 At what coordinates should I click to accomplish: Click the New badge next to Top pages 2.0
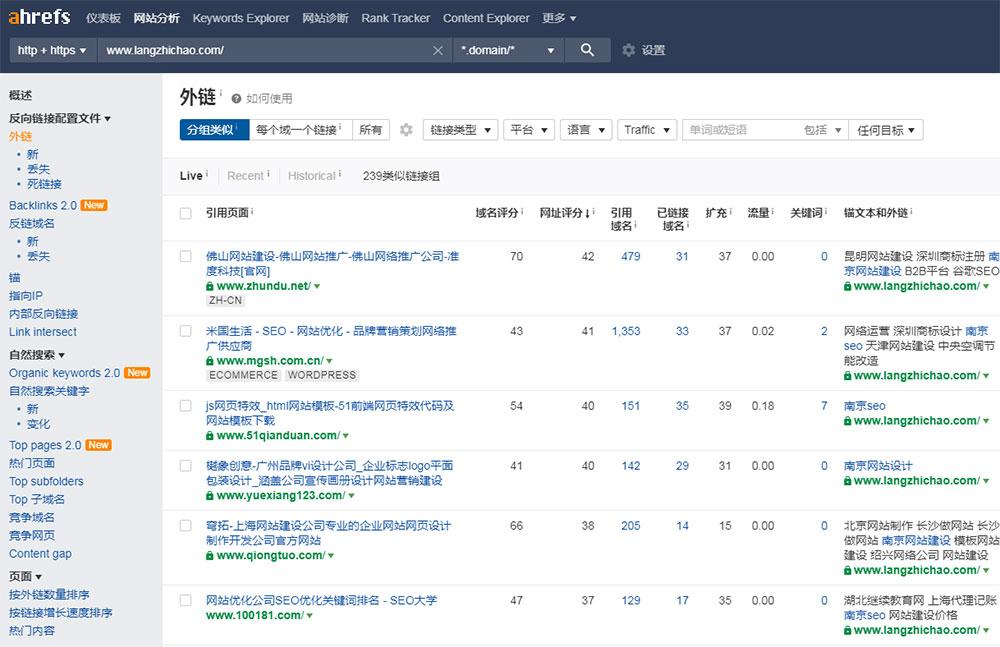pyautogui.click(x=98, y=445)
